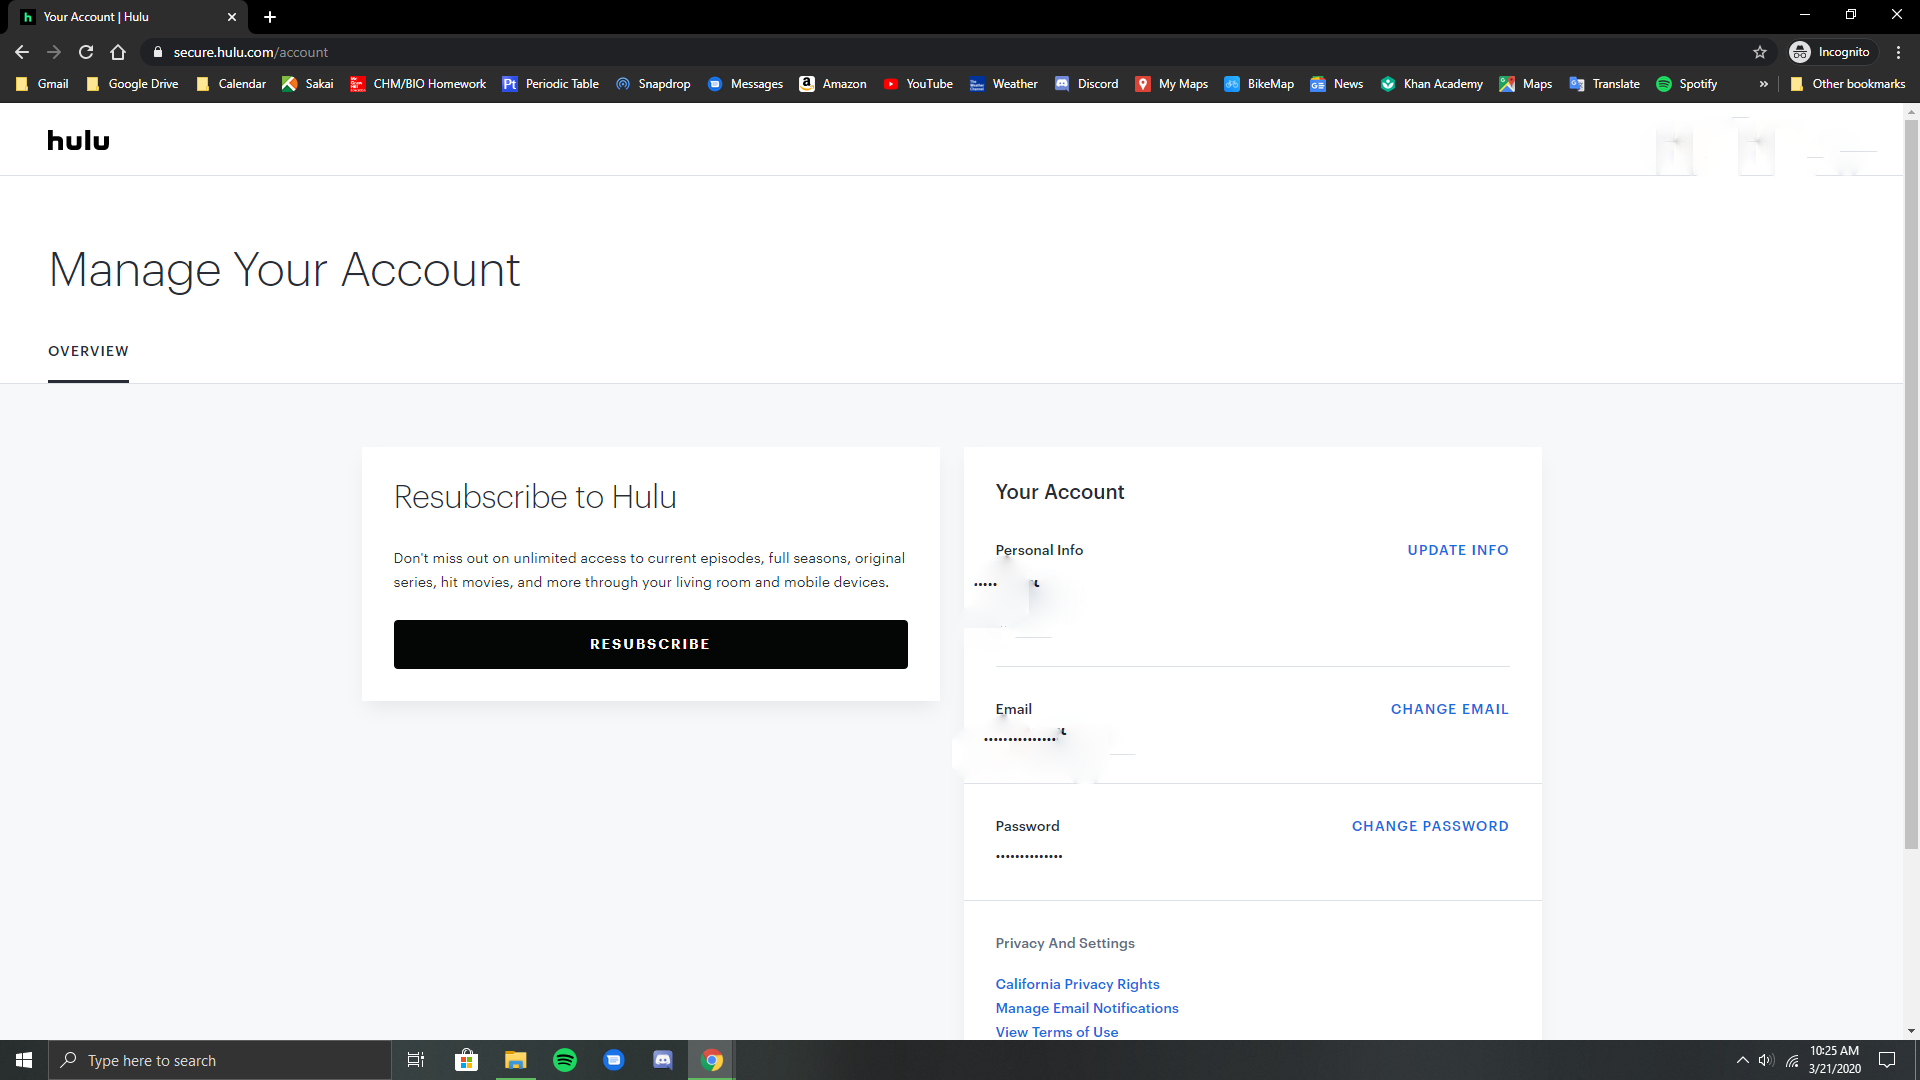The height and width of the screenshot is (1080, 1920).
Task: Click the Change Email link
Action: tap(1449, 709)
